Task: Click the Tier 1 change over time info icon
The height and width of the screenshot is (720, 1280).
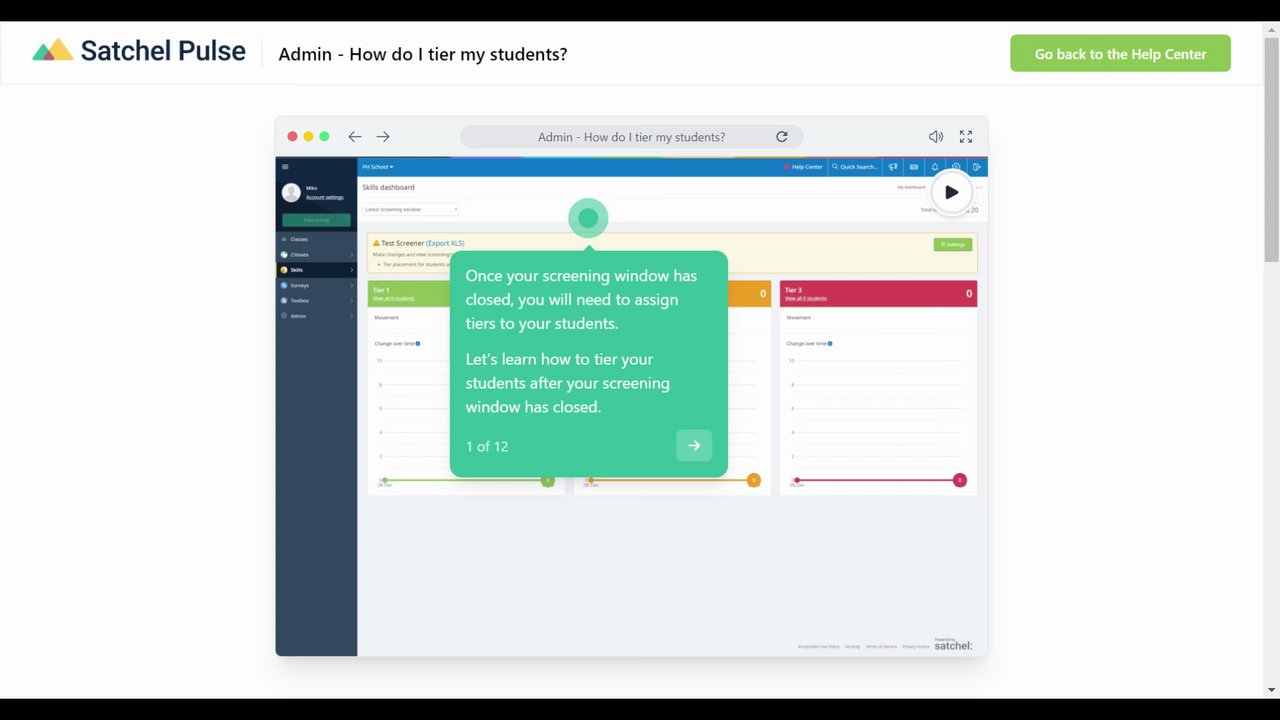Action: (417, 343)
